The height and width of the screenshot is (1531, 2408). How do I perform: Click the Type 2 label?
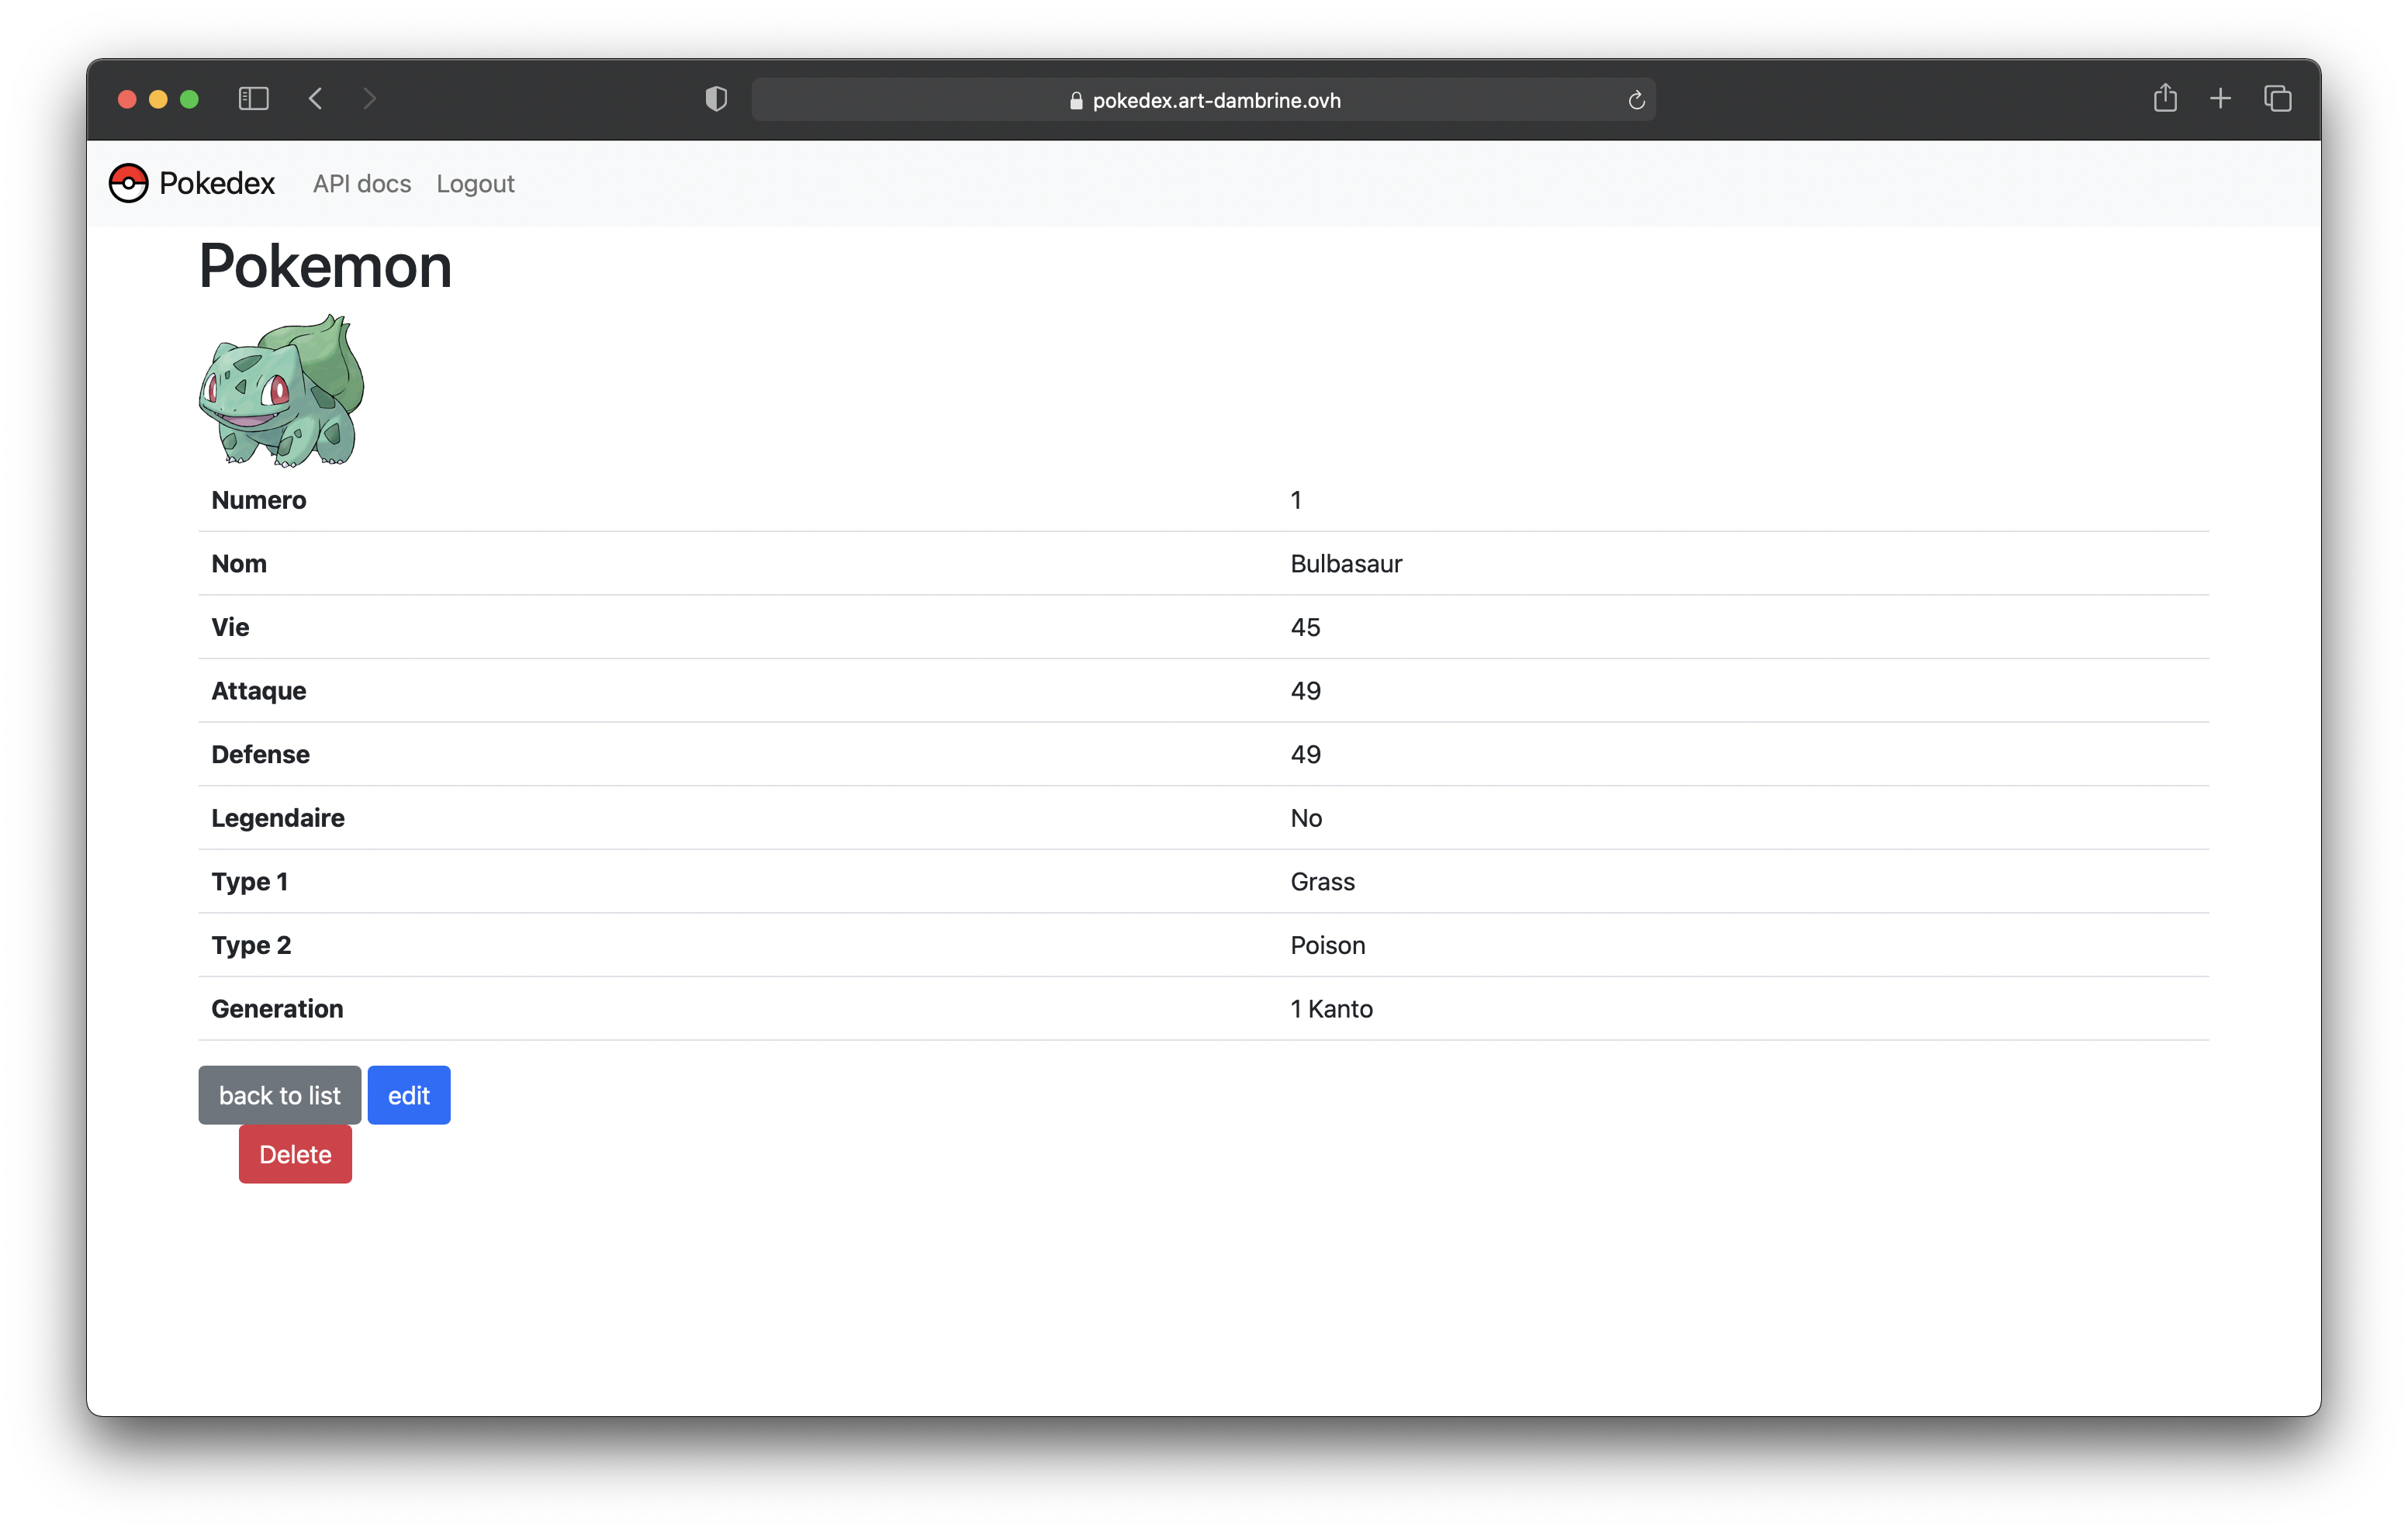(x=251, y=945)
